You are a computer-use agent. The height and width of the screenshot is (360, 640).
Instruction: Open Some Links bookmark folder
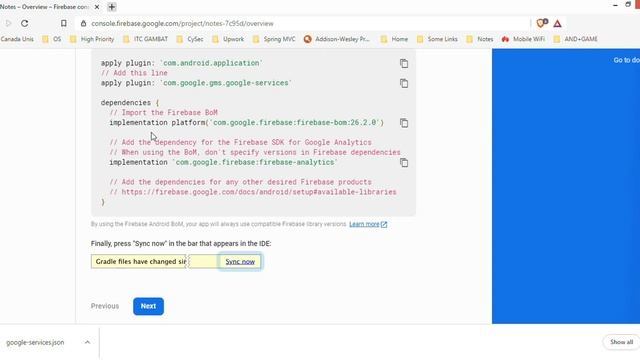[x=437, y=39]
